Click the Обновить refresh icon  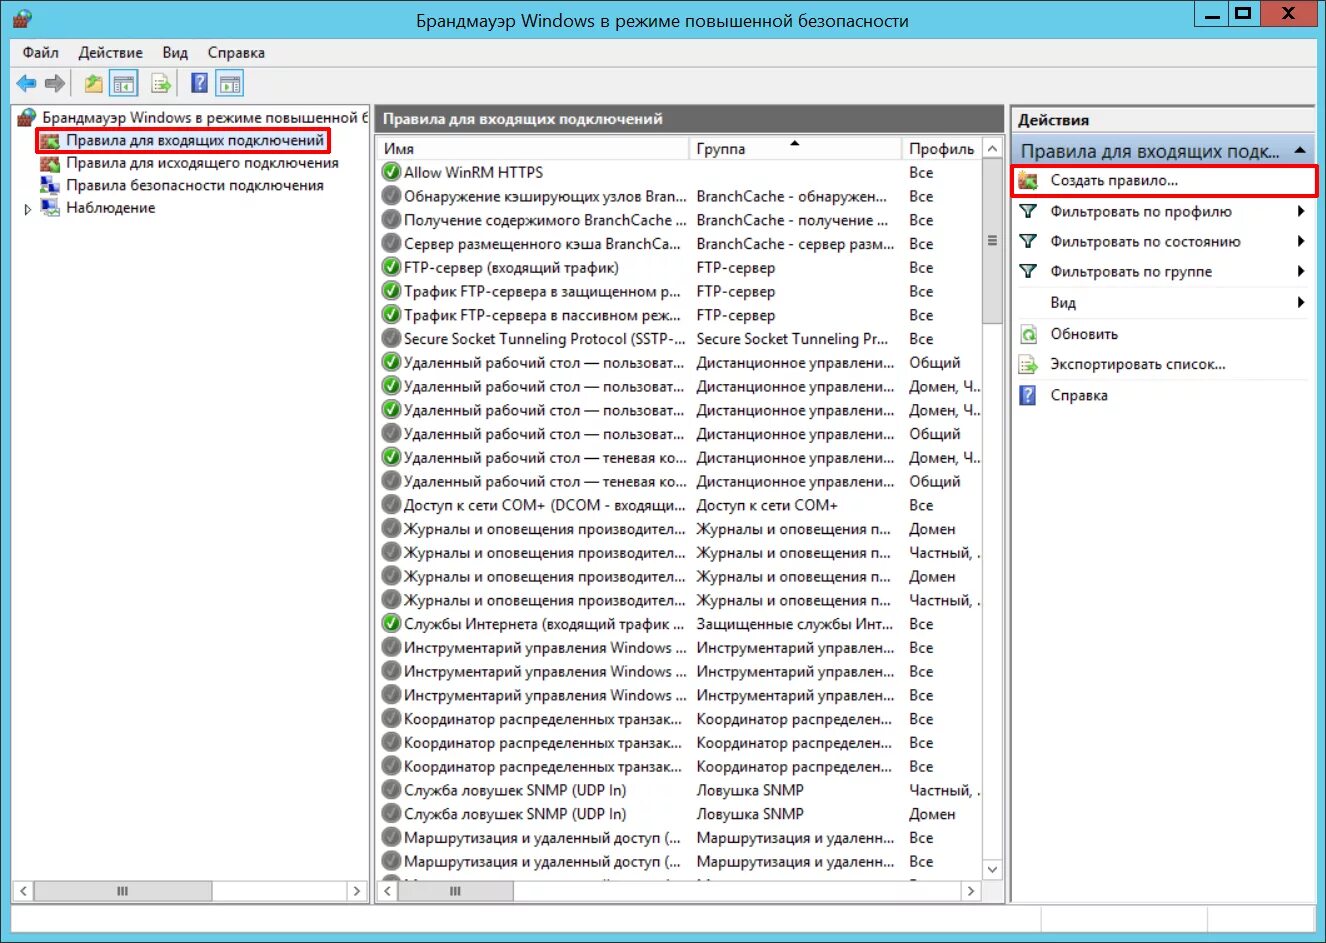(x=1028, y=334)
